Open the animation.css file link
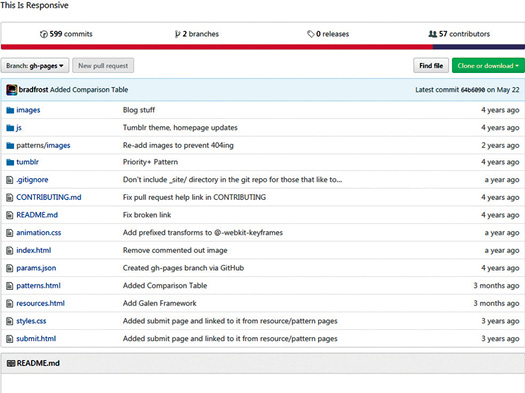This screenshot has width=525, height=393. [39, 233]
